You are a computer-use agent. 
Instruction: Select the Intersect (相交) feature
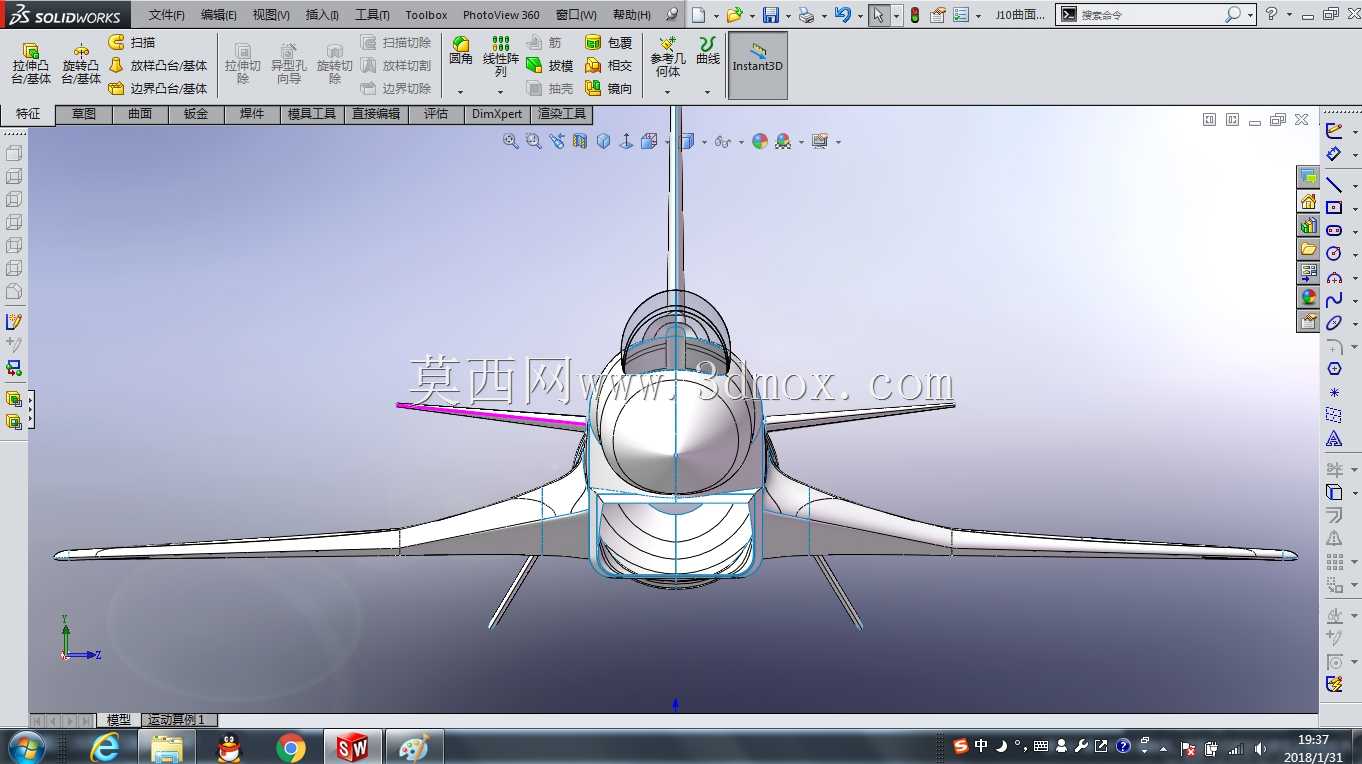(x=608, y=65)
